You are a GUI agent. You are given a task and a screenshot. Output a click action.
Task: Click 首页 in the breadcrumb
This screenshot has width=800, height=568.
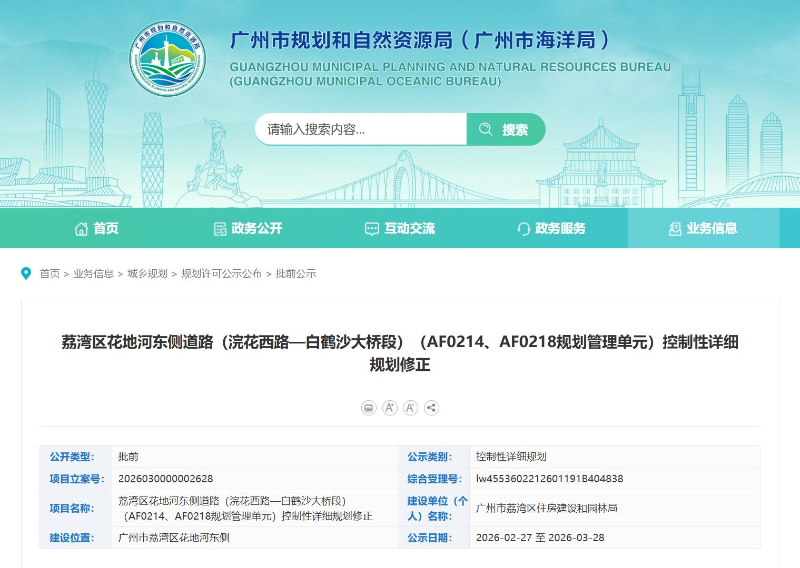pos(50,274)
